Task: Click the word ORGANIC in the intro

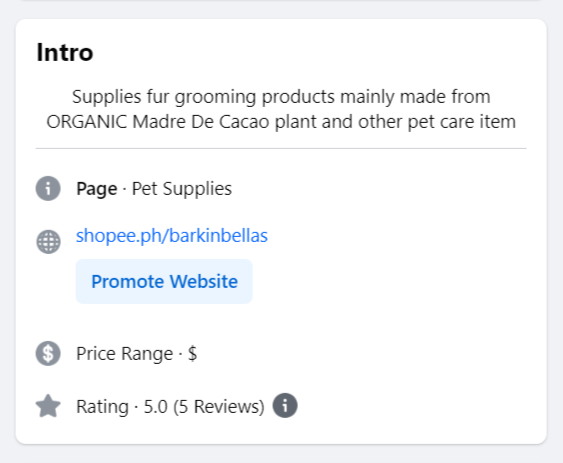Action: click(87, 122)
